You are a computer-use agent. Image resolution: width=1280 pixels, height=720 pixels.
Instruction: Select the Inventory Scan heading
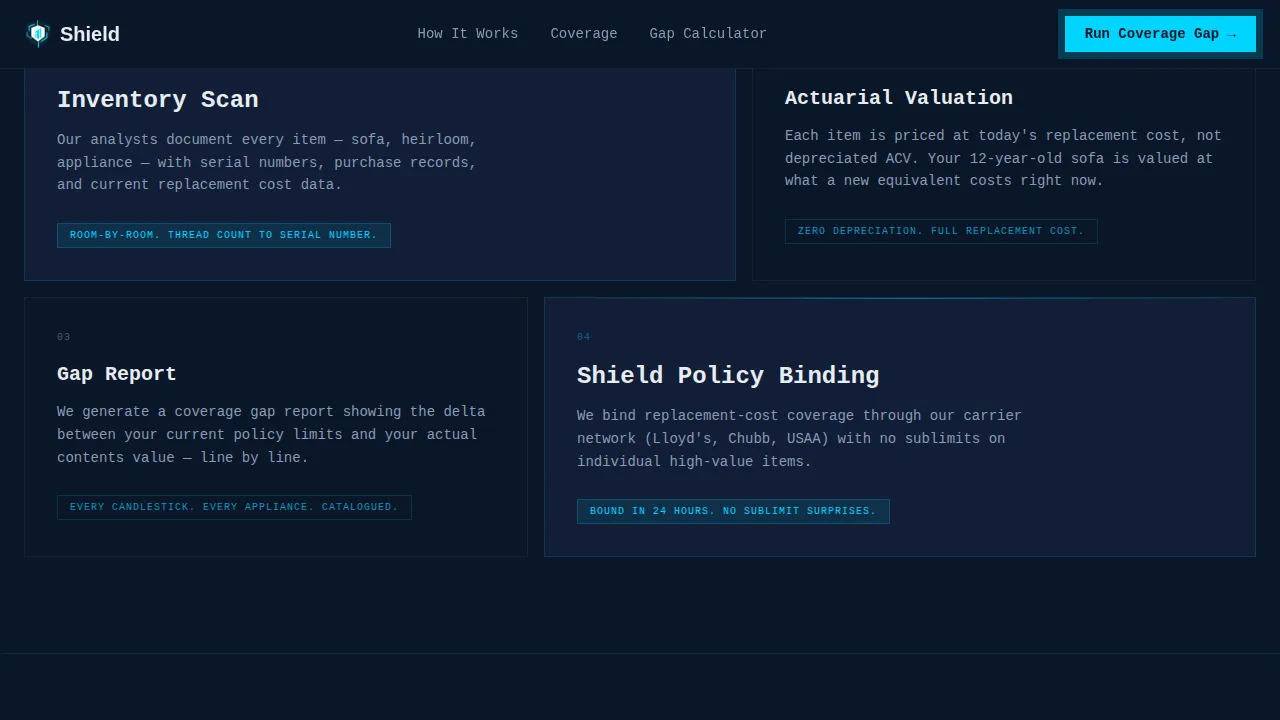(x=158, y=100)
